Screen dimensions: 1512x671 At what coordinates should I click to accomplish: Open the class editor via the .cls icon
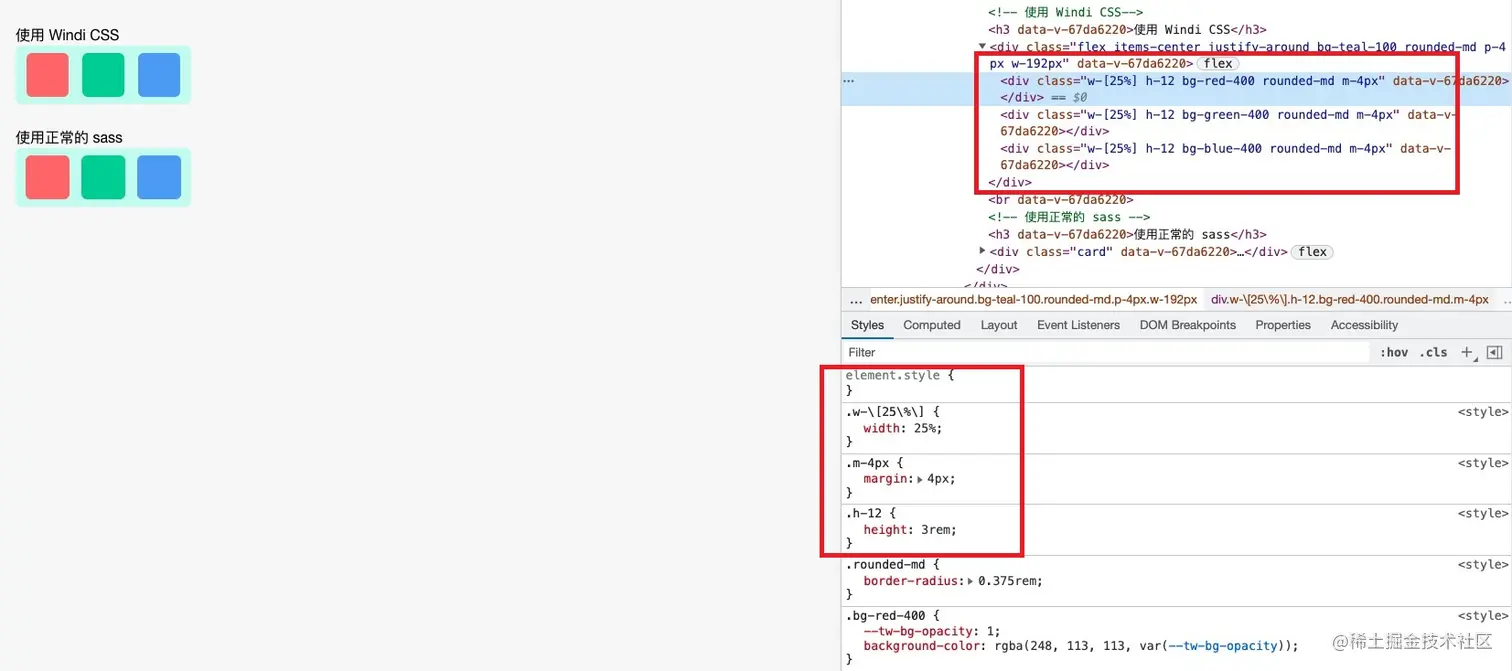tap(1434, 352)
